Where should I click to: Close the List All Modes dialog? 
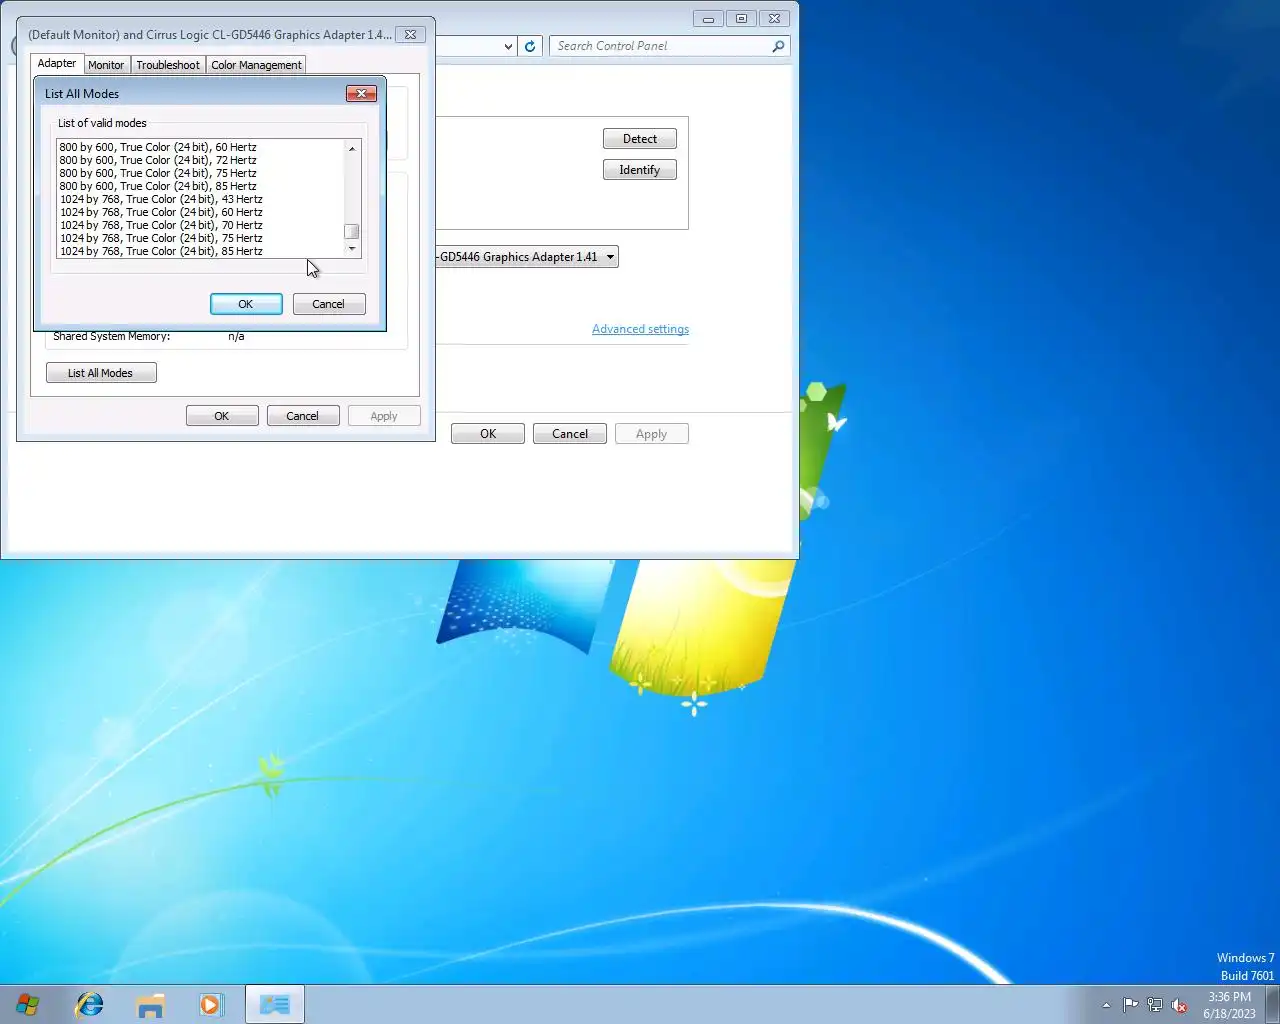[361, 93]
